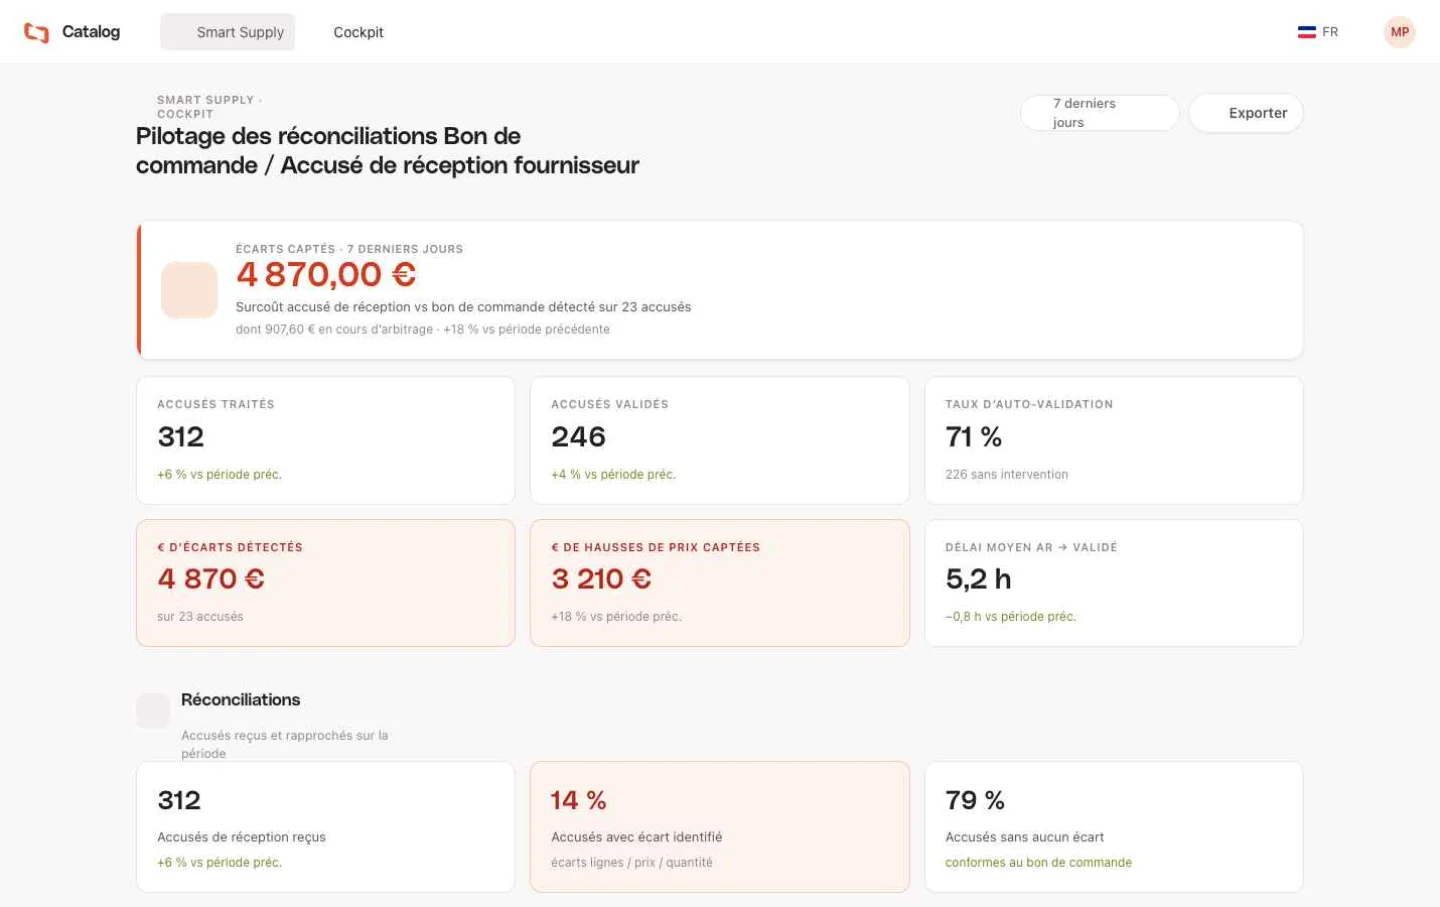Click the "246" validated count
Viewport: 1440px width, 907px height.
(578, 437)
